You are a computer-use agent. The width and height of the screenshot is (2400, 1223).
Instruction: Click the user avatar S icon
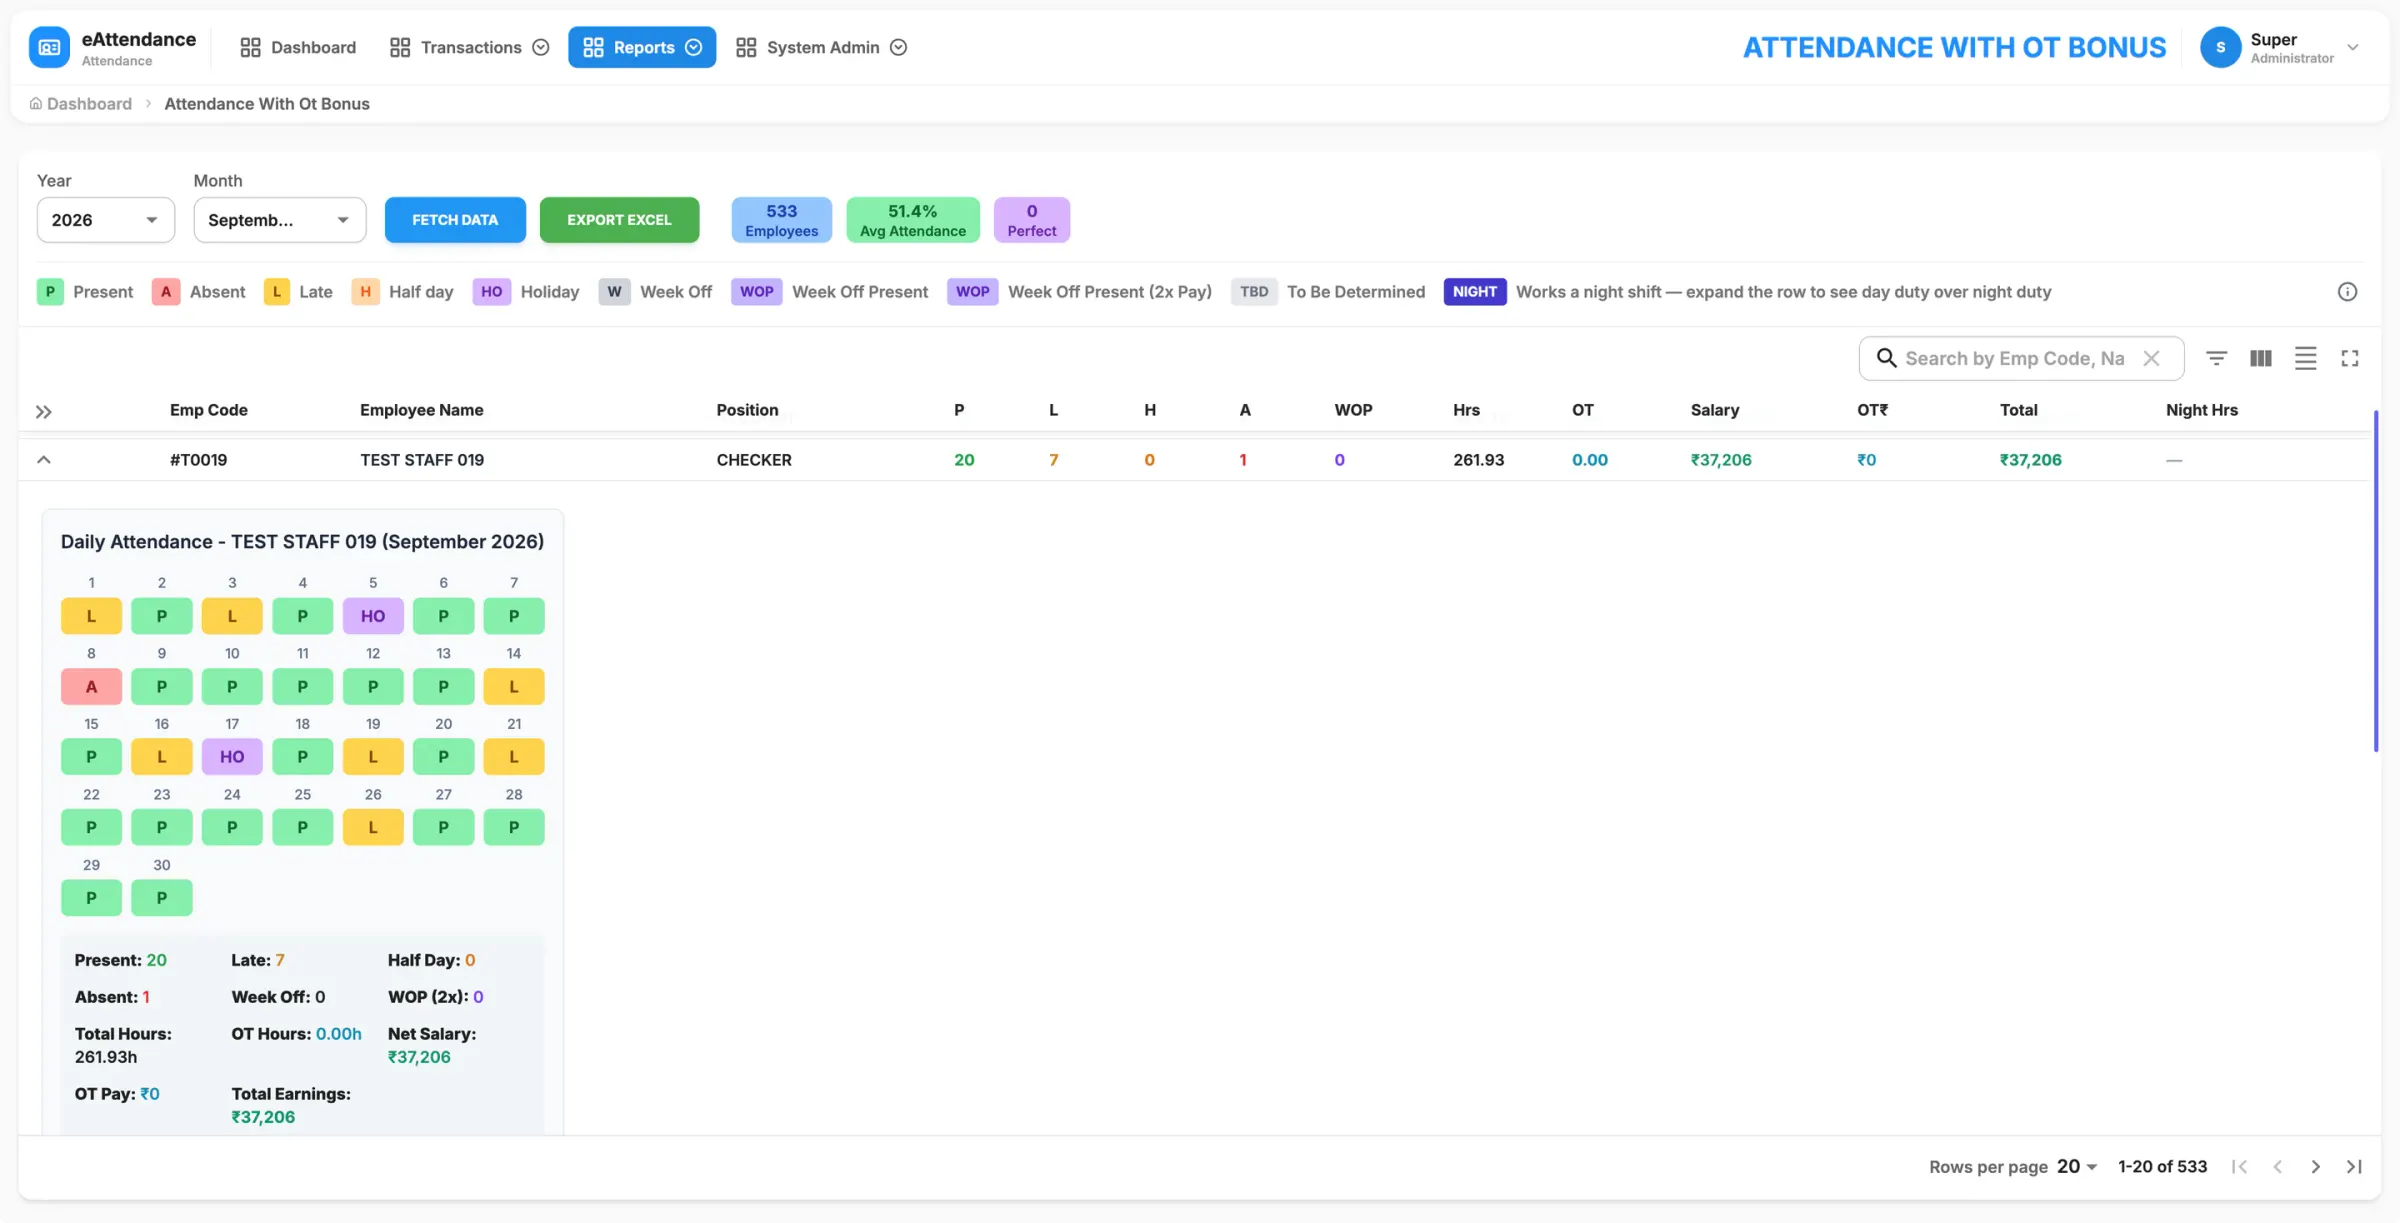[2220, 47]
